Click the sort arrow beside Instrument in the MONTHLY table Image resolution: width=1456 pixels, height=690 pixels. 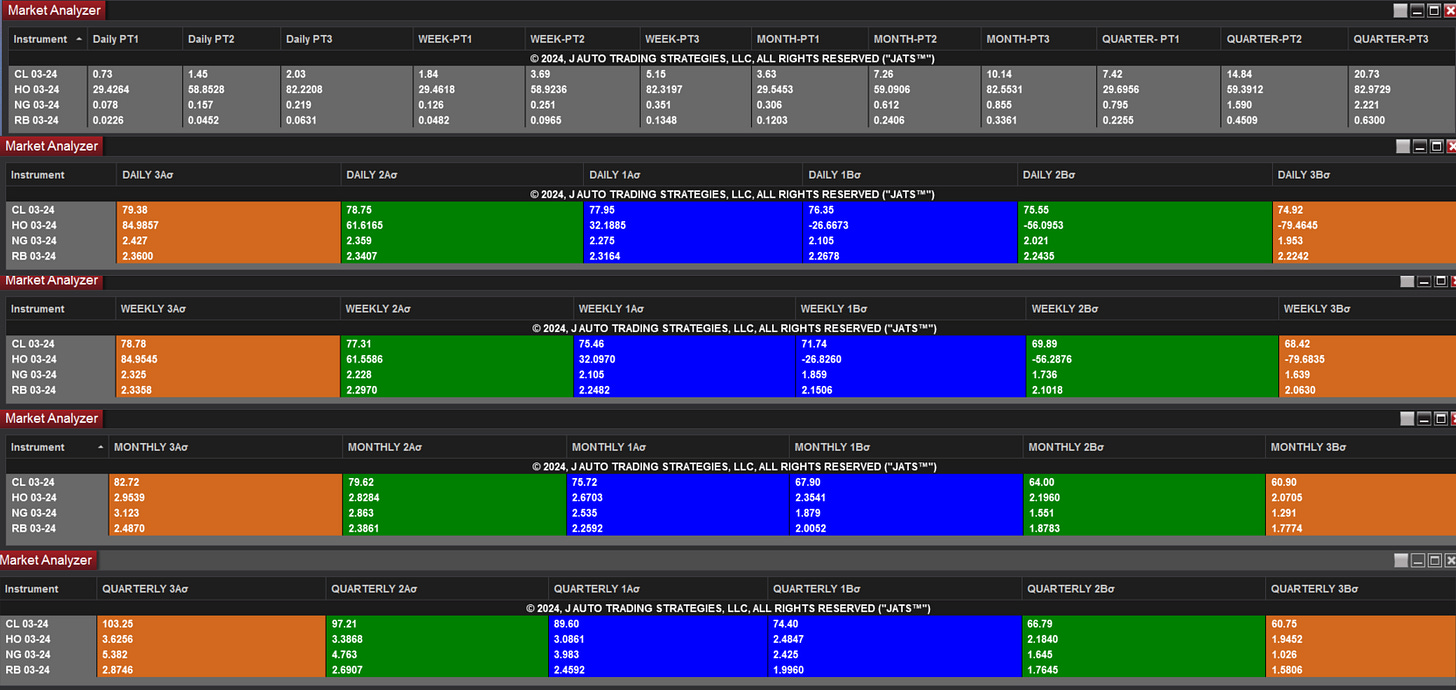100,447
